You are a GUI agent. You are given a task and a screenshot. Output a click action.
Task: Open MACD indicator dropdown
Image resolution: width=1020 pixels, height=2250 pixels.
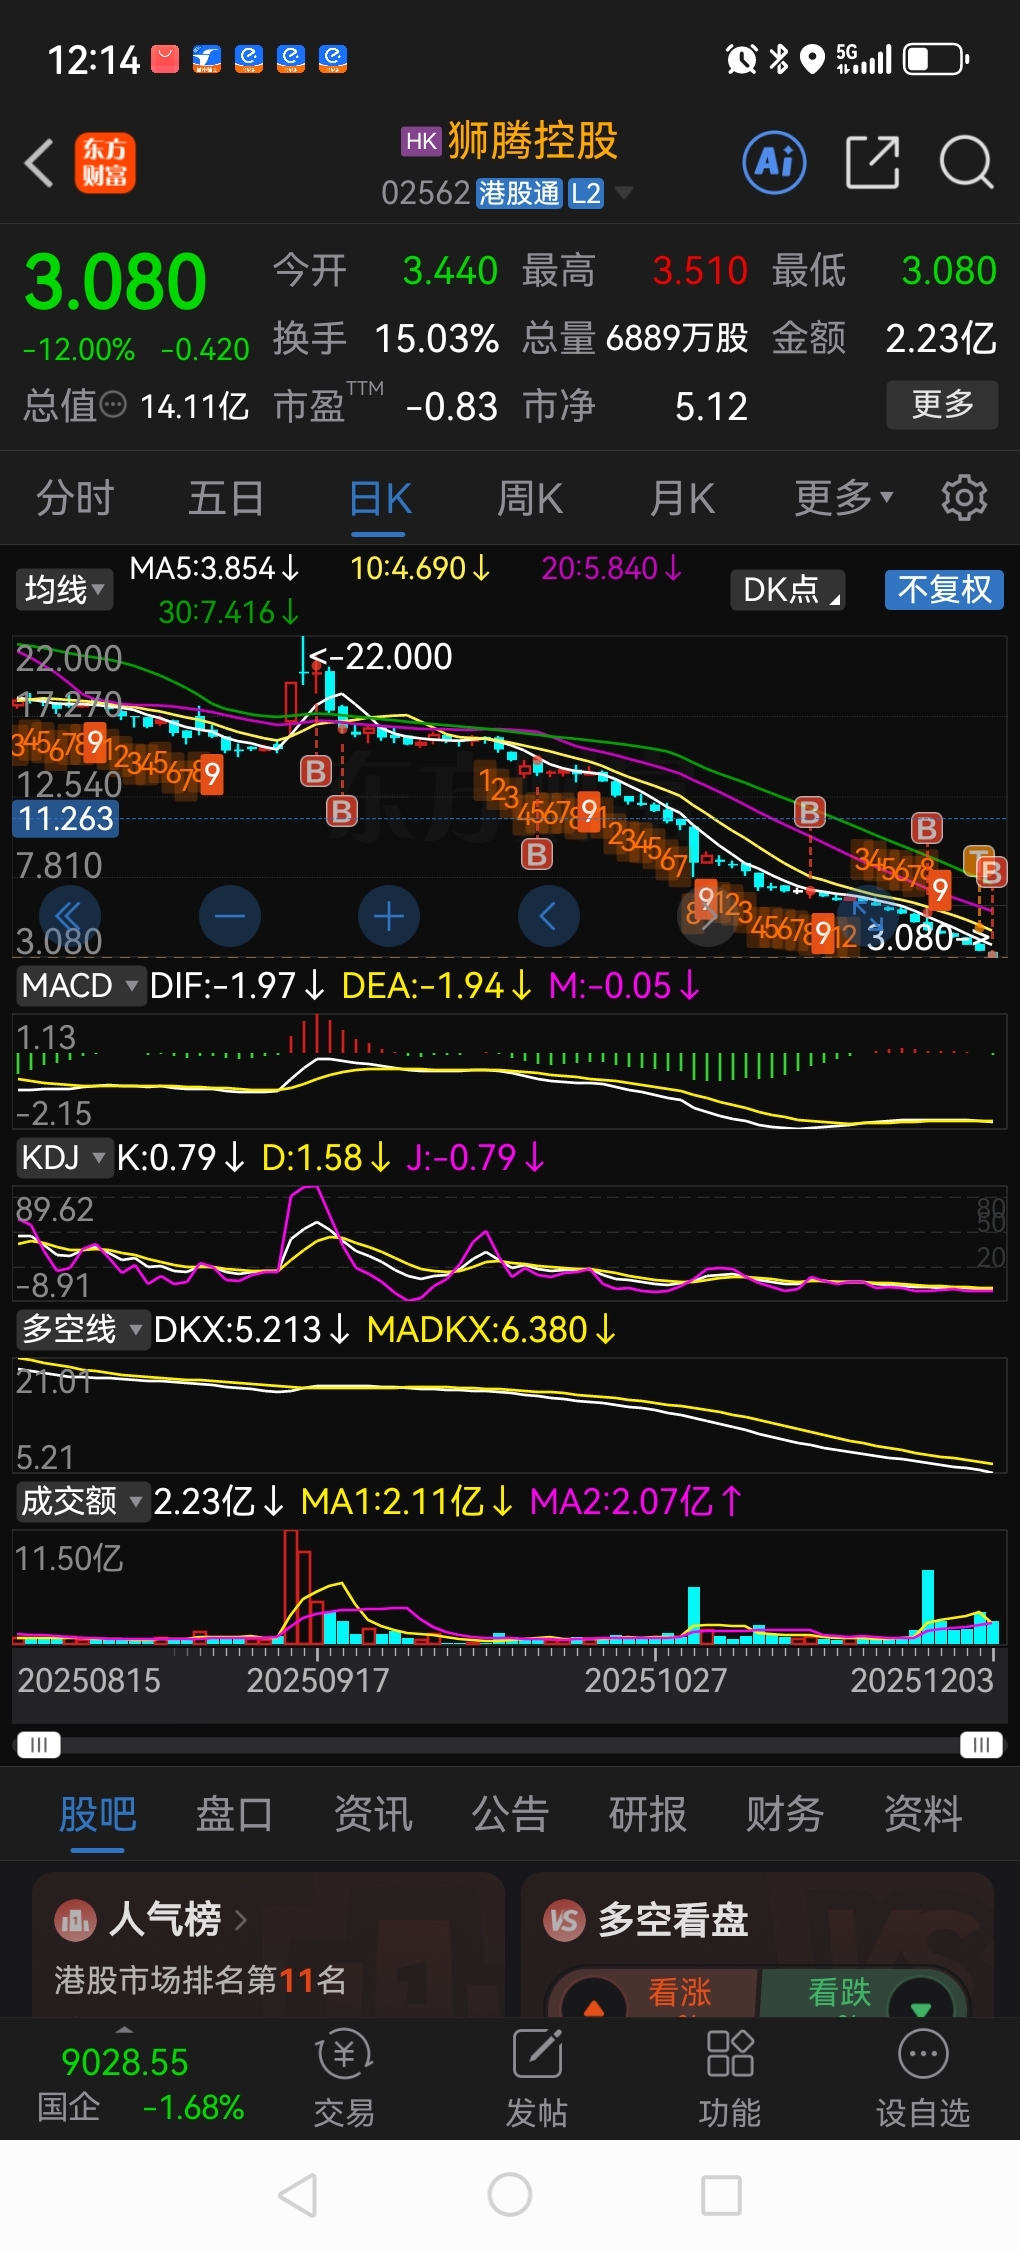pyautogui.click(x=80, y=985)
